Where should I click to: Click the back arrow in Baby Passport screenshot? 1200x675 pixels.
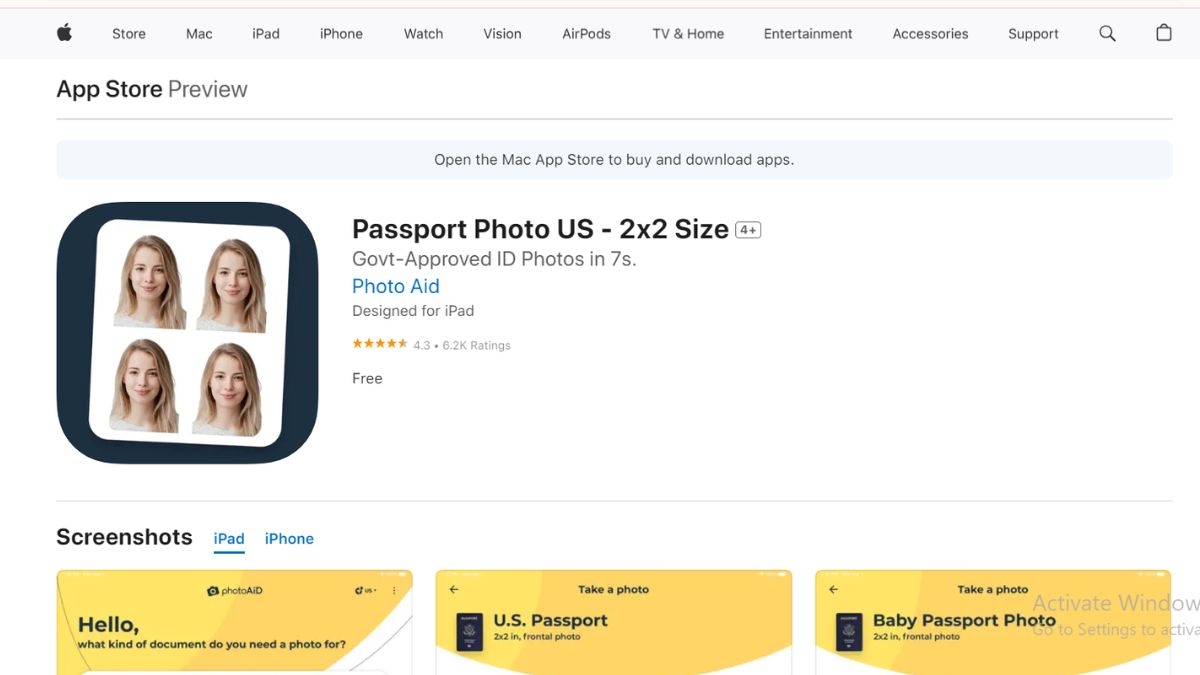tap(833, 590)
